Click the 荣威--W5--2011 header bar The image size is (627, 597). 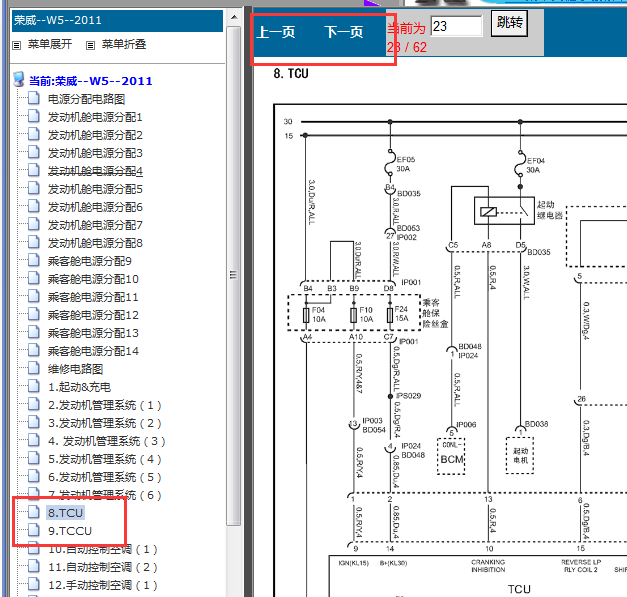[x=117, y=20]
